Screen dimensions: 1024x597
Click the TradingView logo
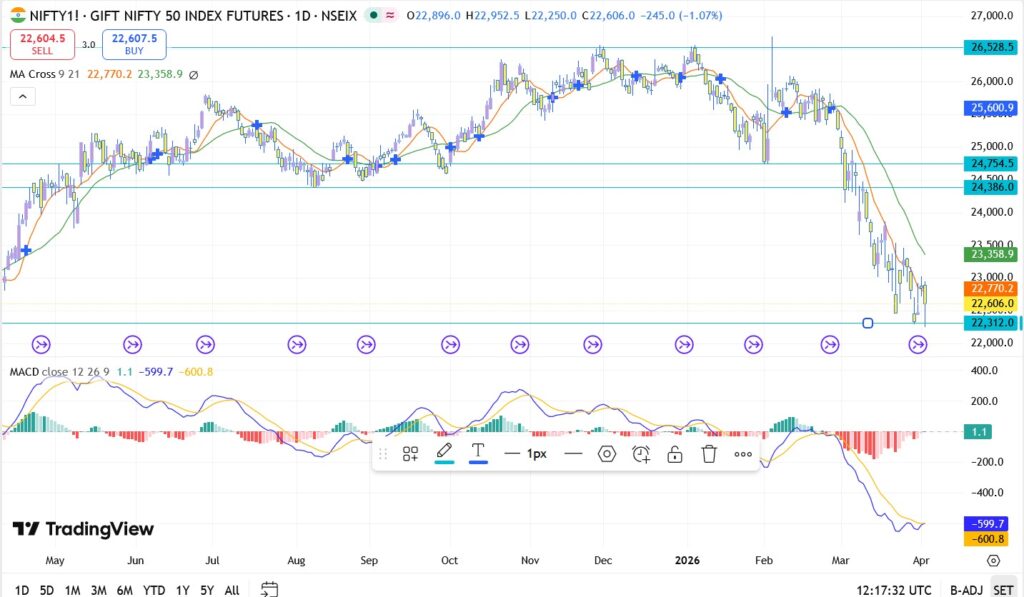pos(83,529)
